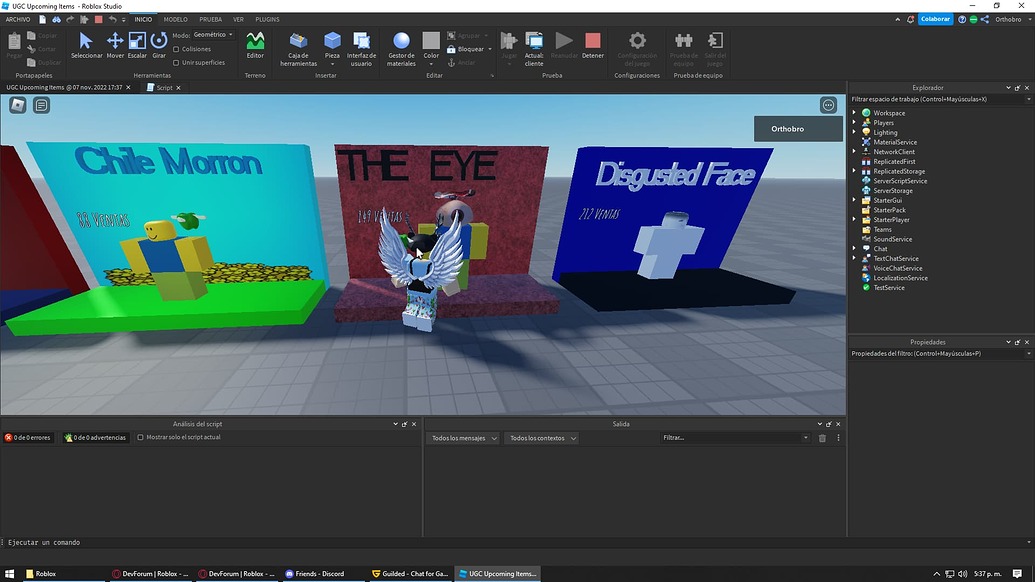Expand the Workspace tree node
This screenshot has height=582, width=1035.
click(854, 113)
